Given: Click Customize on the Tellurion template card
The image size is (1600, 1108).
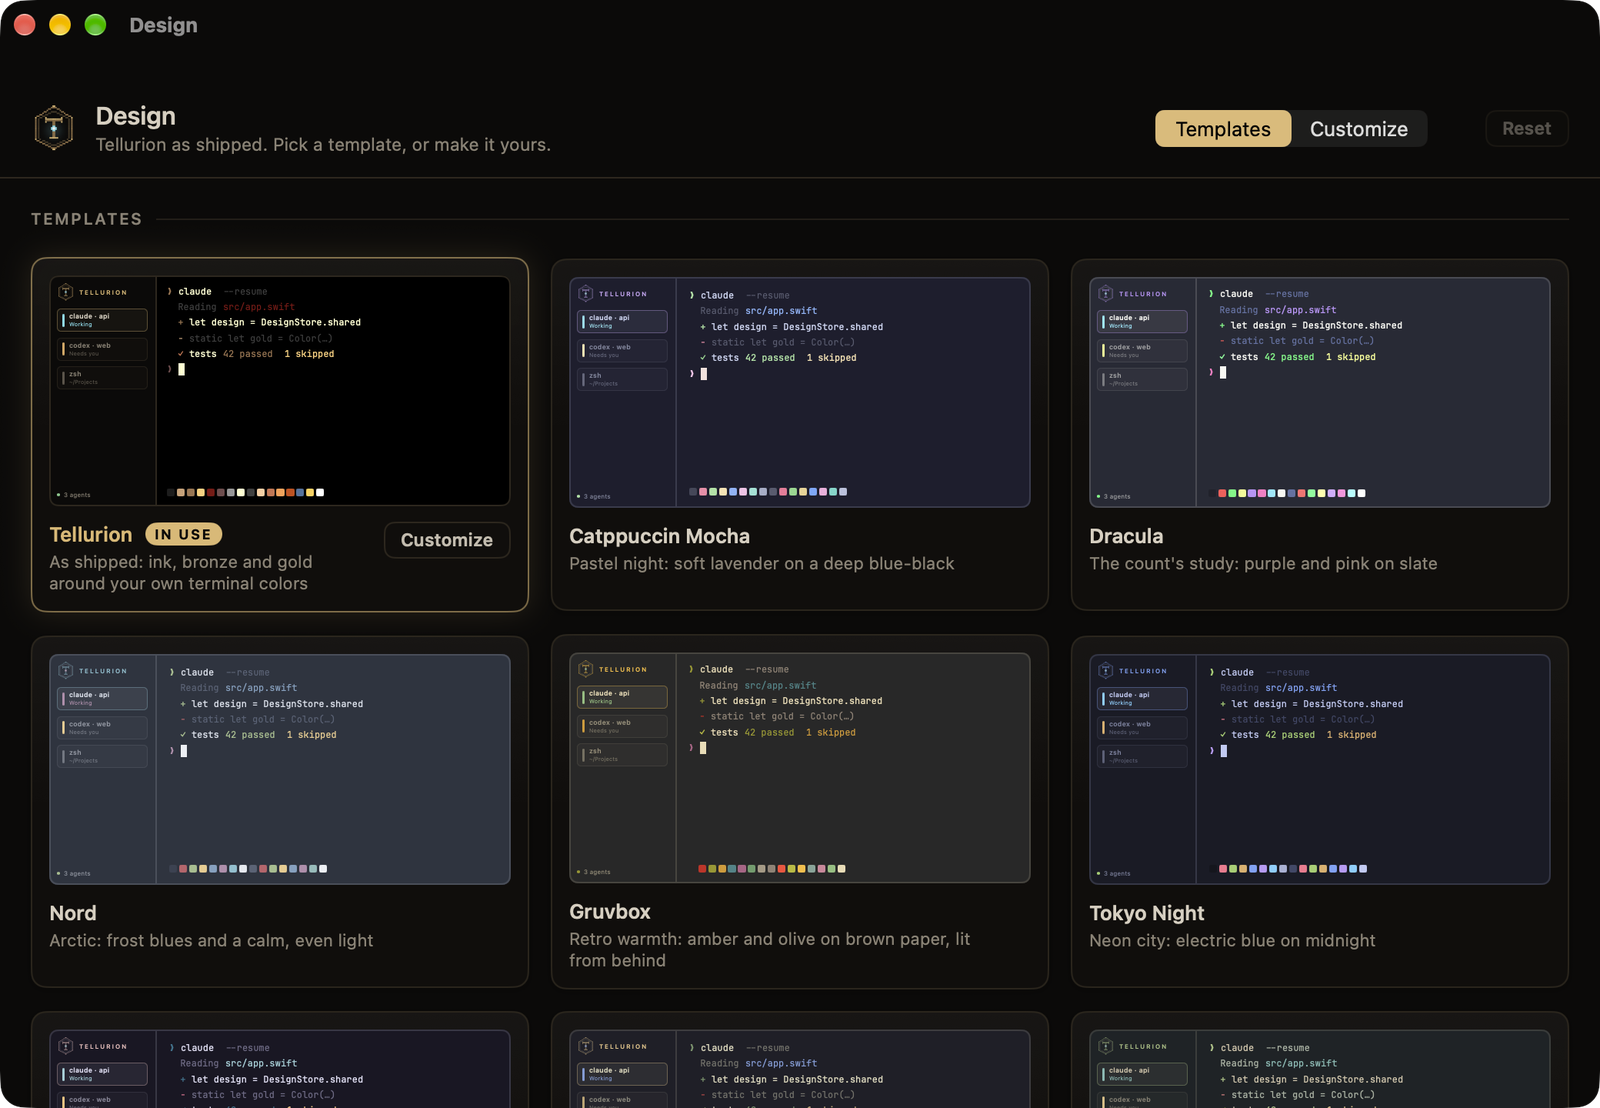Looking at the screenshot, I should [x=447, y=540].
